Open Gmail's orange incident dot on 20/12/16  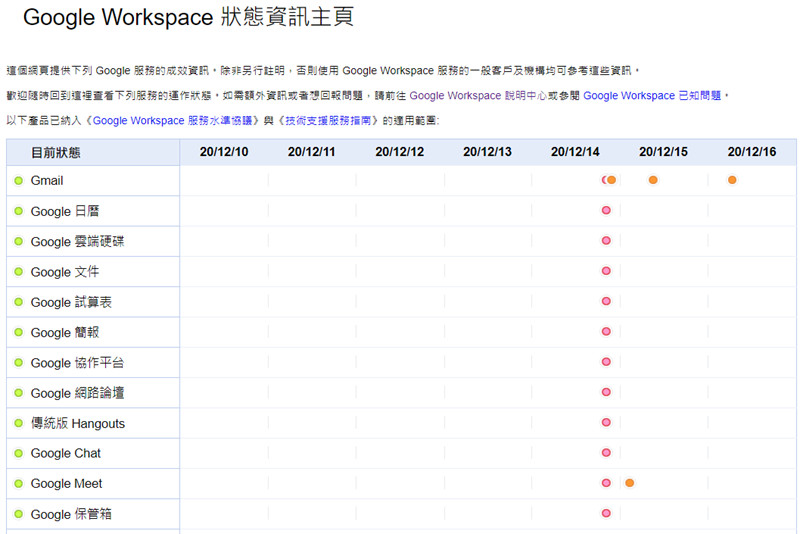(732, 180)
